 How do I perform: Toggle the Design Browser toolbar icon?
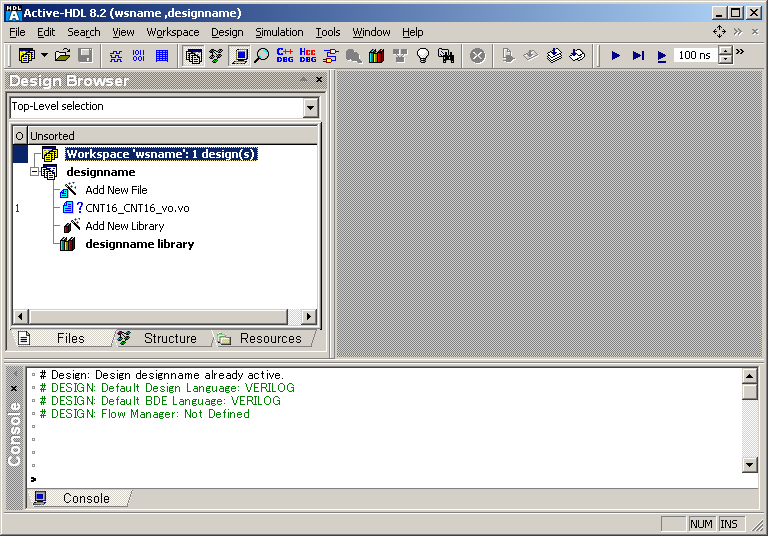click(x=193, y=56)
